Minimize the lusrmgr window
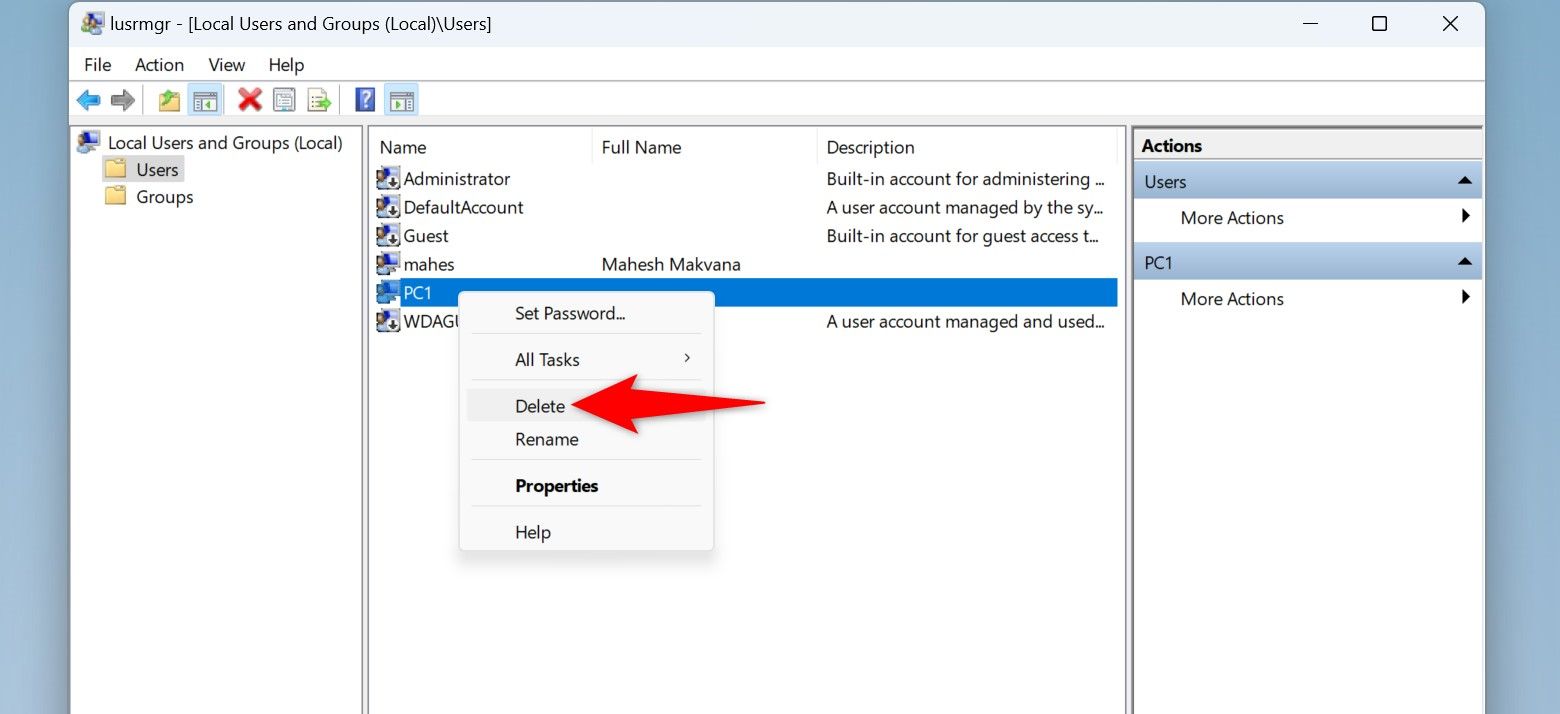 tap(1308, 23)
